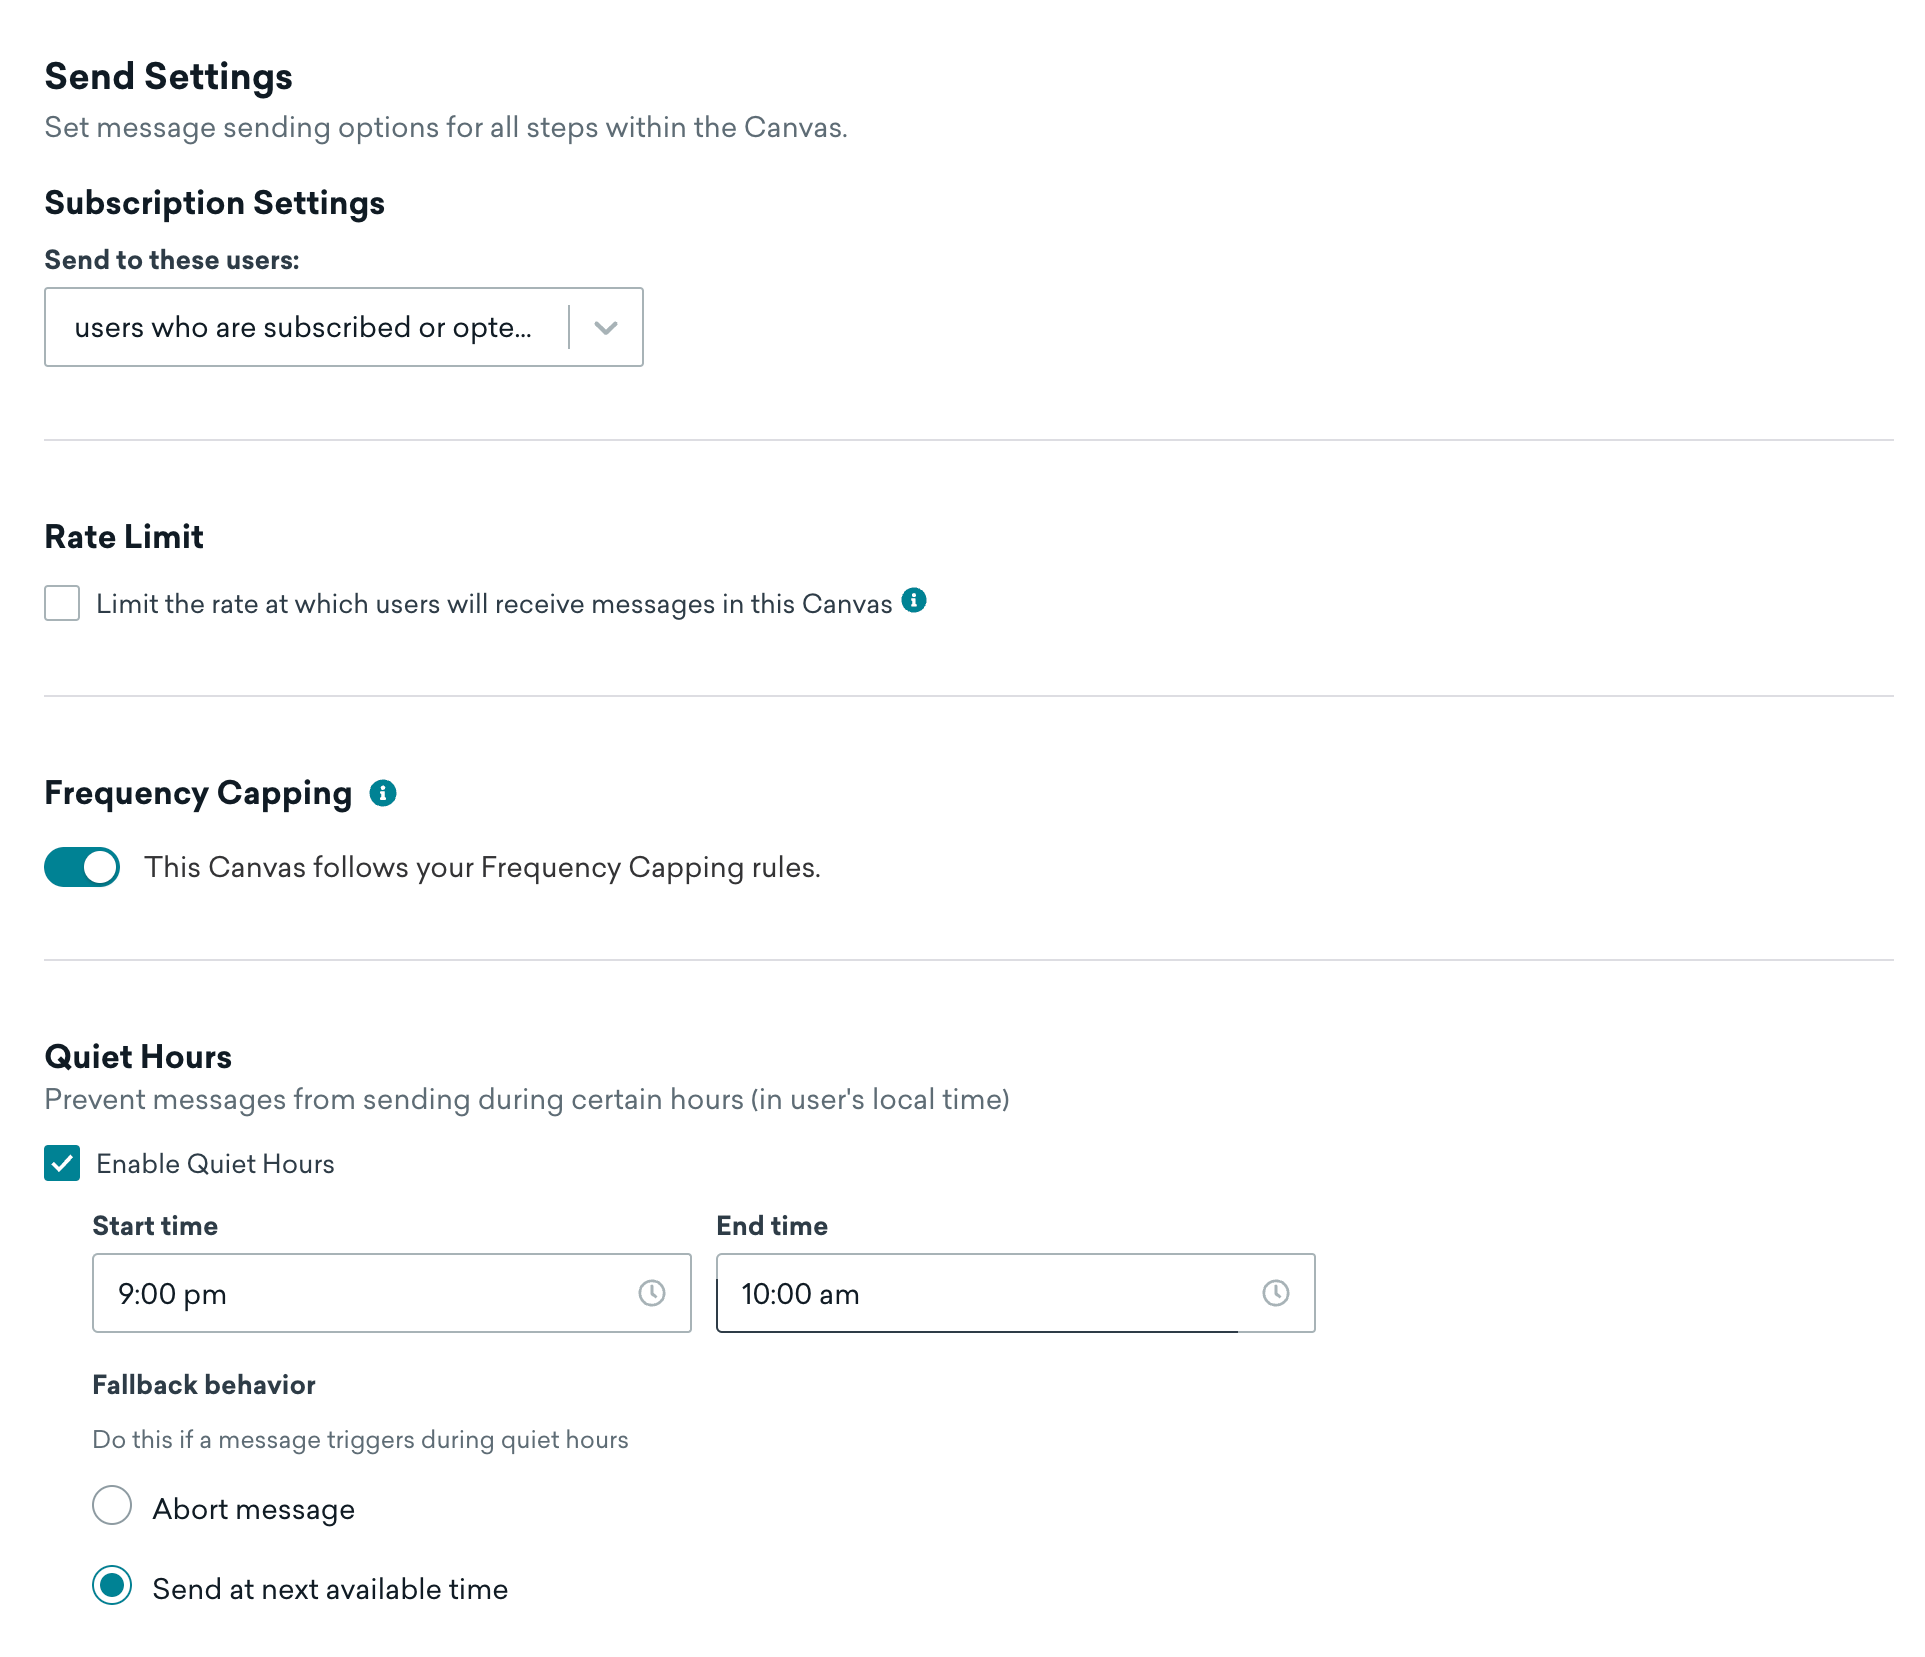
Task: Select Send at next available time radio button
Action: pos(110,1588)
